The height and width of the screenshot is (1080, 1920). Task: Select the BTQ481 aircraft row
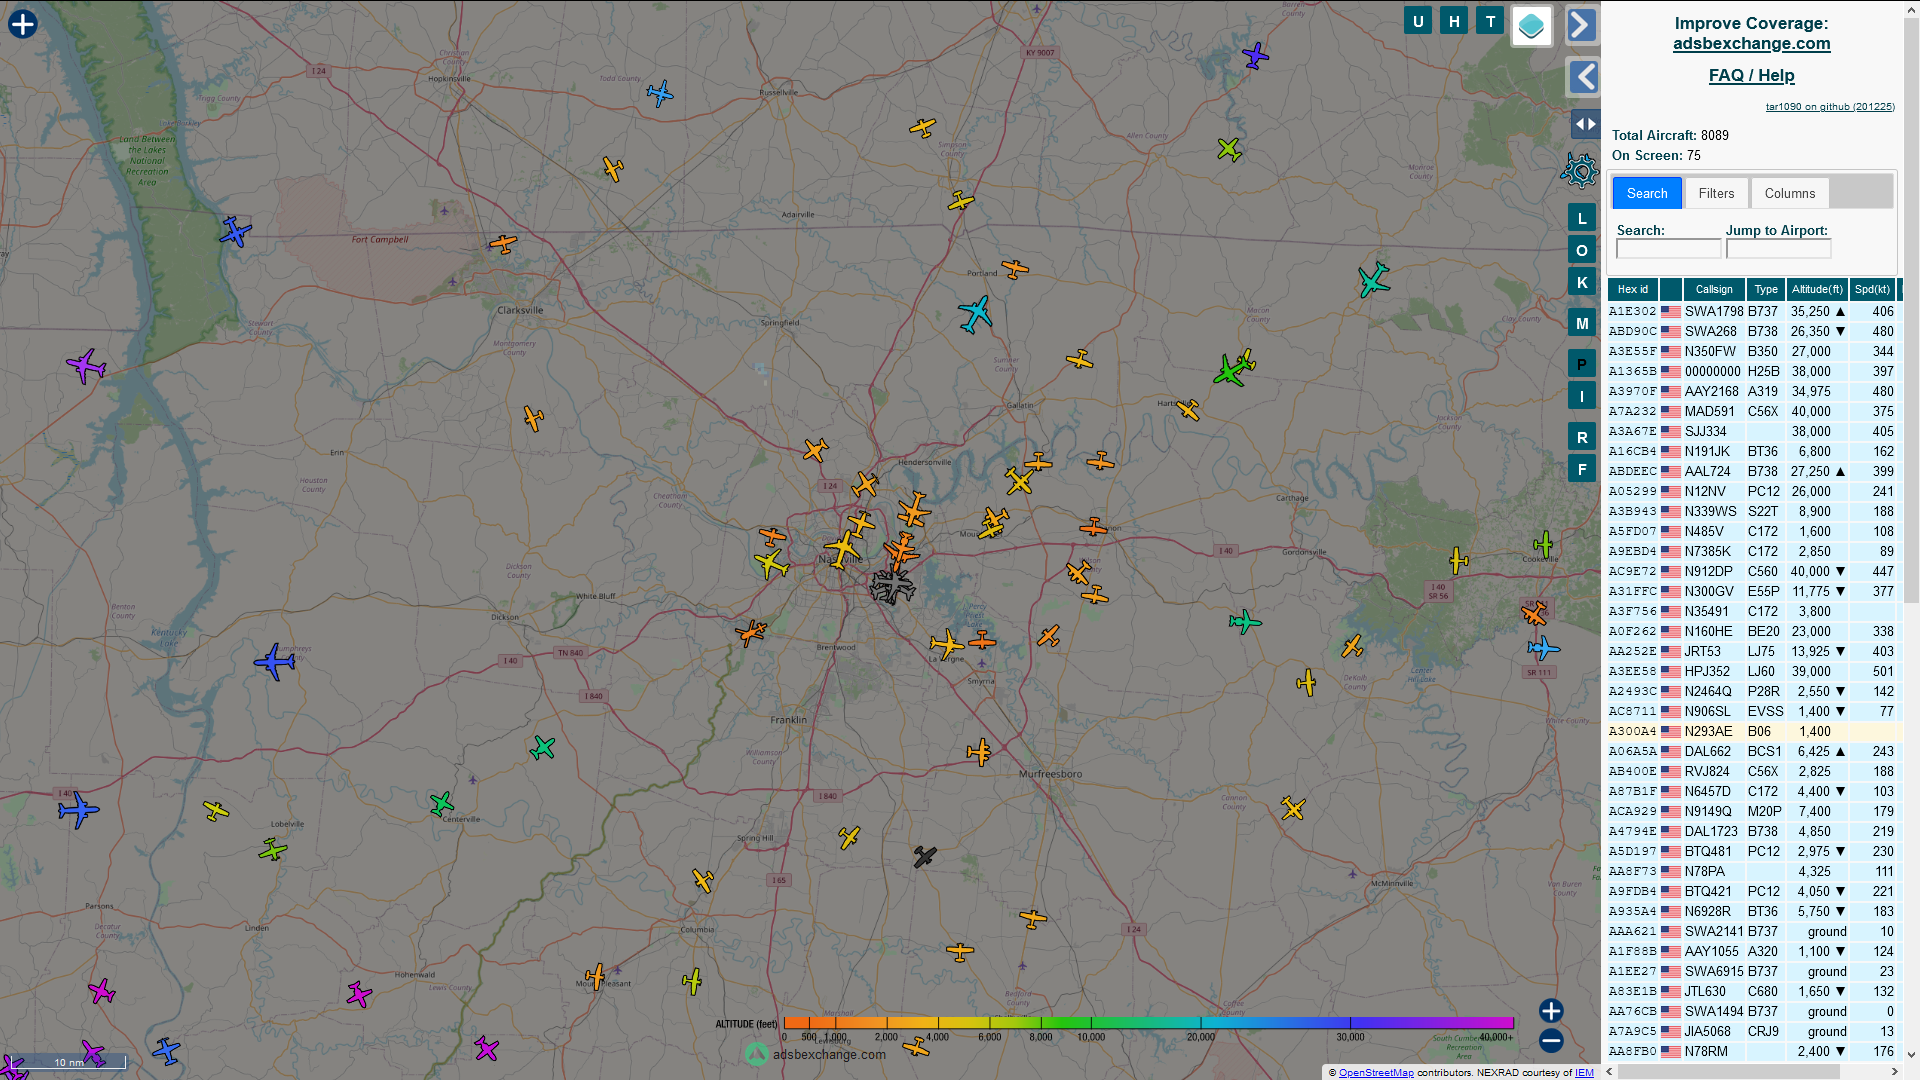(1753, 851)
